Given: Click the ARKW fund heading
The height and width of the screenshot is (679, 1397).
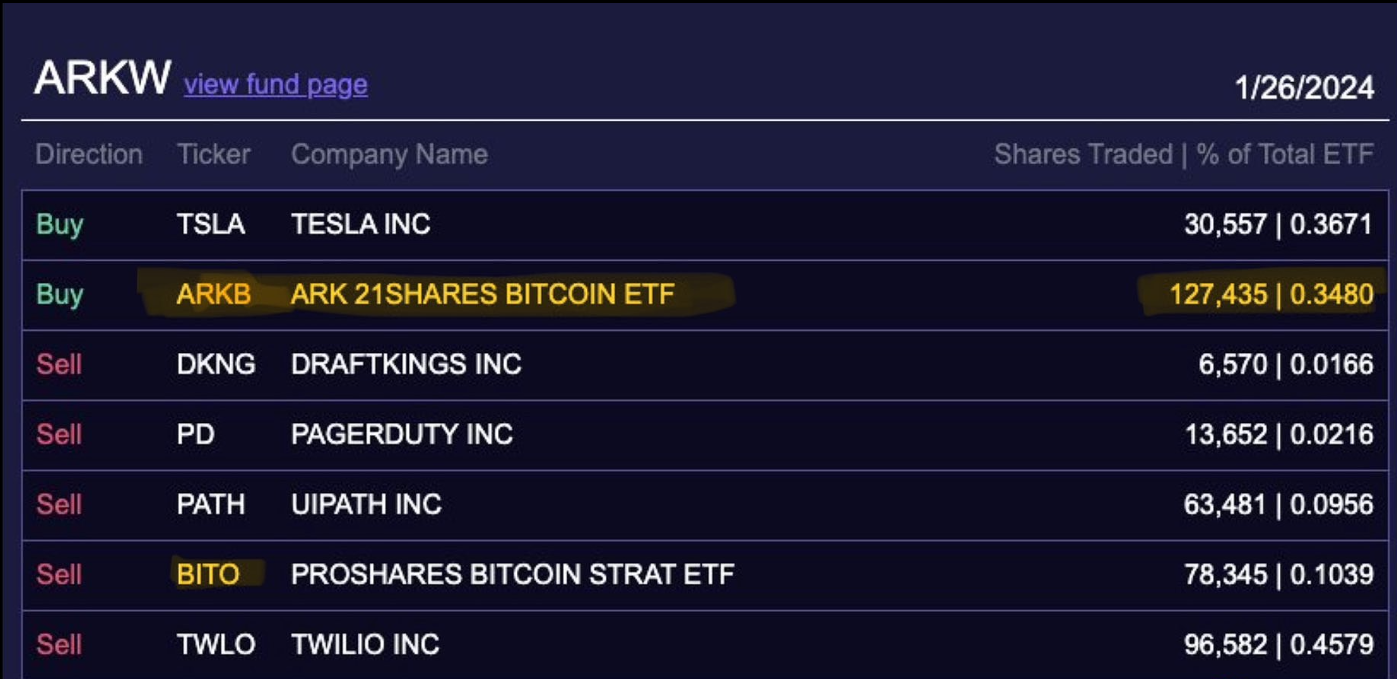Looking at the screenshot, I should (x=102, y=79).
